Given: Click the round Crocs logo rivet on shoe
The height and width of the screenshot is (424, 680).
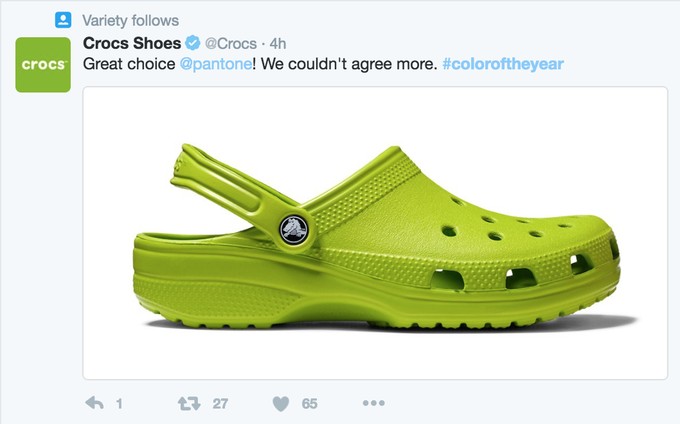Looking at the screenshot, I should click(x=293, y=229).
